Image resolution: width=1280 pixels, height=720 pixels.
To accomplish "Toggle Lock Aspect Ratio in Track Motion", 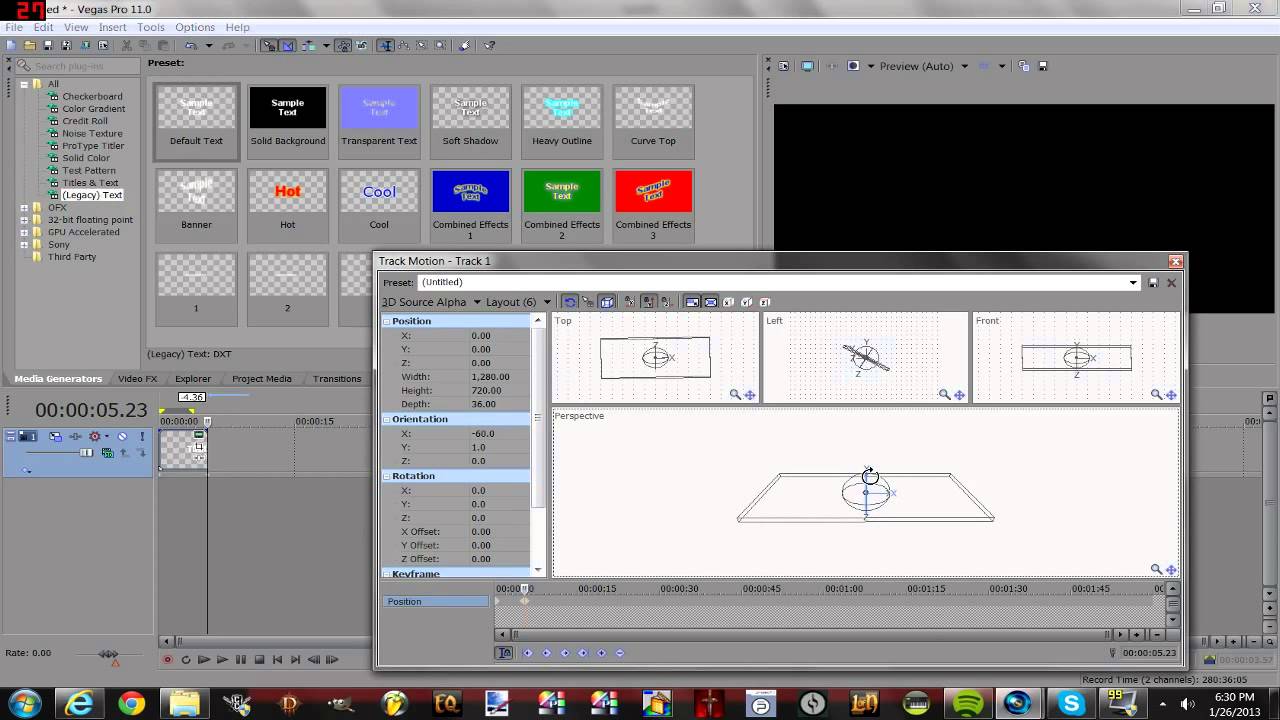I will [691, 302].
